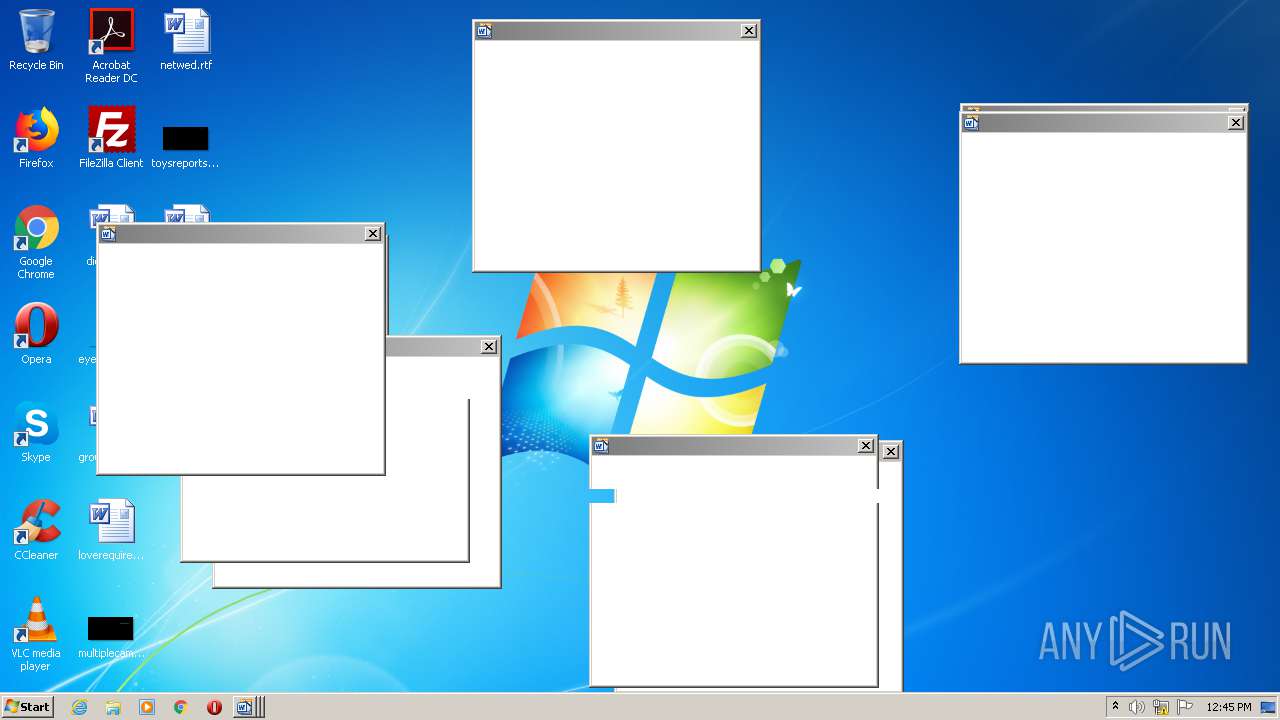
Task: Select the multiplecam file icon
Action: [111, 635]
